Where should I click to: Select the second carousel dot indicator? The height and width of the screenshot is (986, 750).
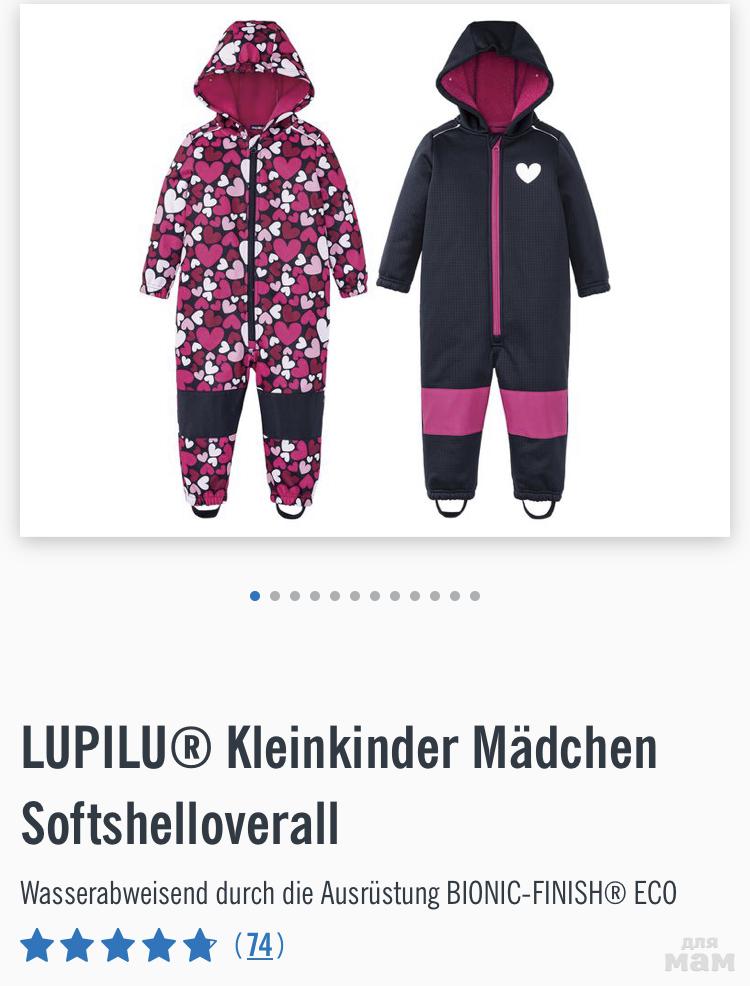pyautogui.click(x=275, y=595)
